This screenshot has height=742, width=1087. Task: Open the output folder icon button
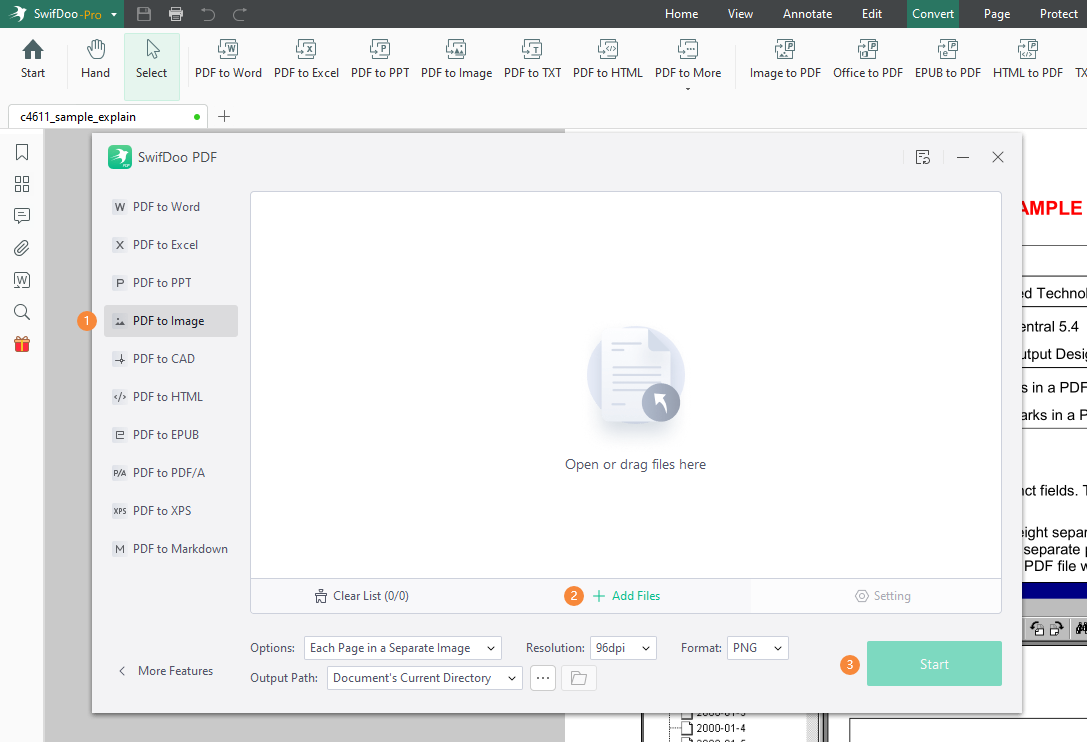click(x=579, y=678)
